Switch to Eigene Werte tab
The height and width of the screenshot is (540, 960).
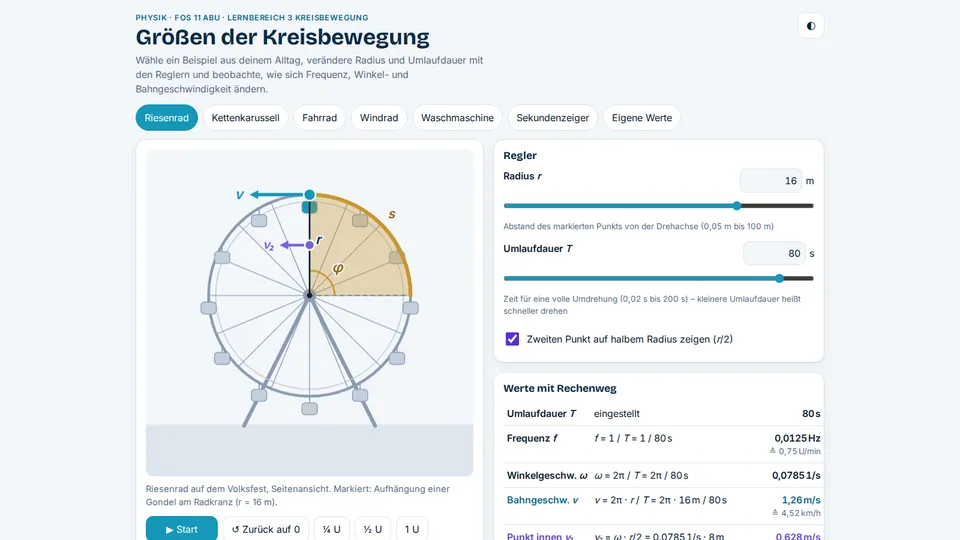click(642, 118)
